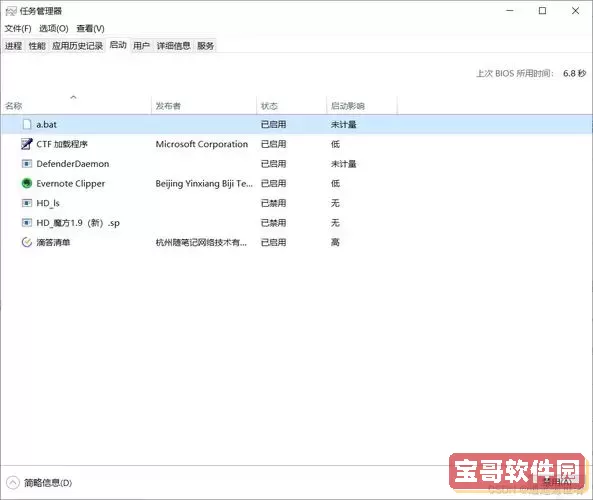This screenshot has width=593, height=500.
Task: Click the 简略信息(D) link
Action: [48, 483]
